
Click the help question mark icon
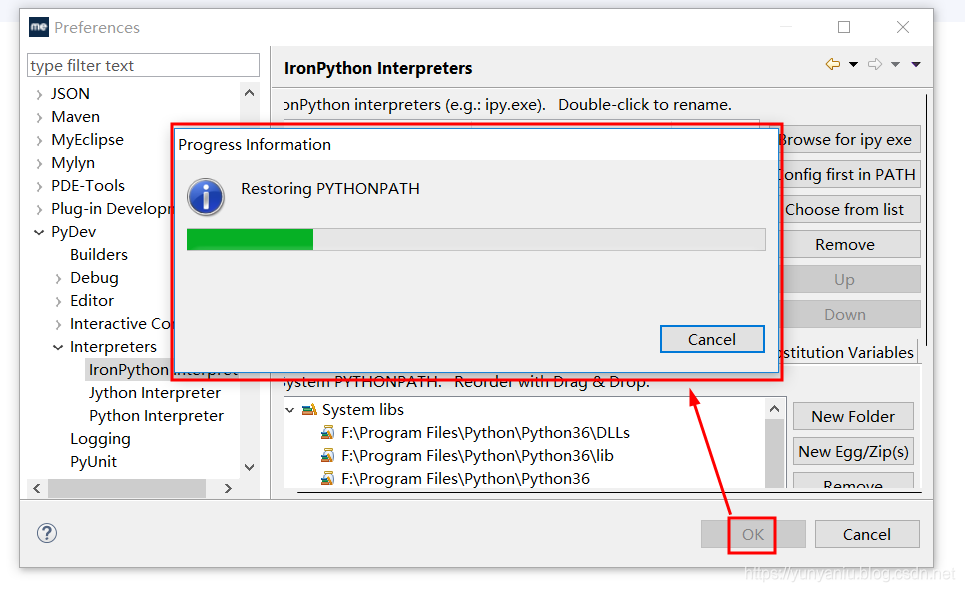pyautogui.click(x=47, y=533)
